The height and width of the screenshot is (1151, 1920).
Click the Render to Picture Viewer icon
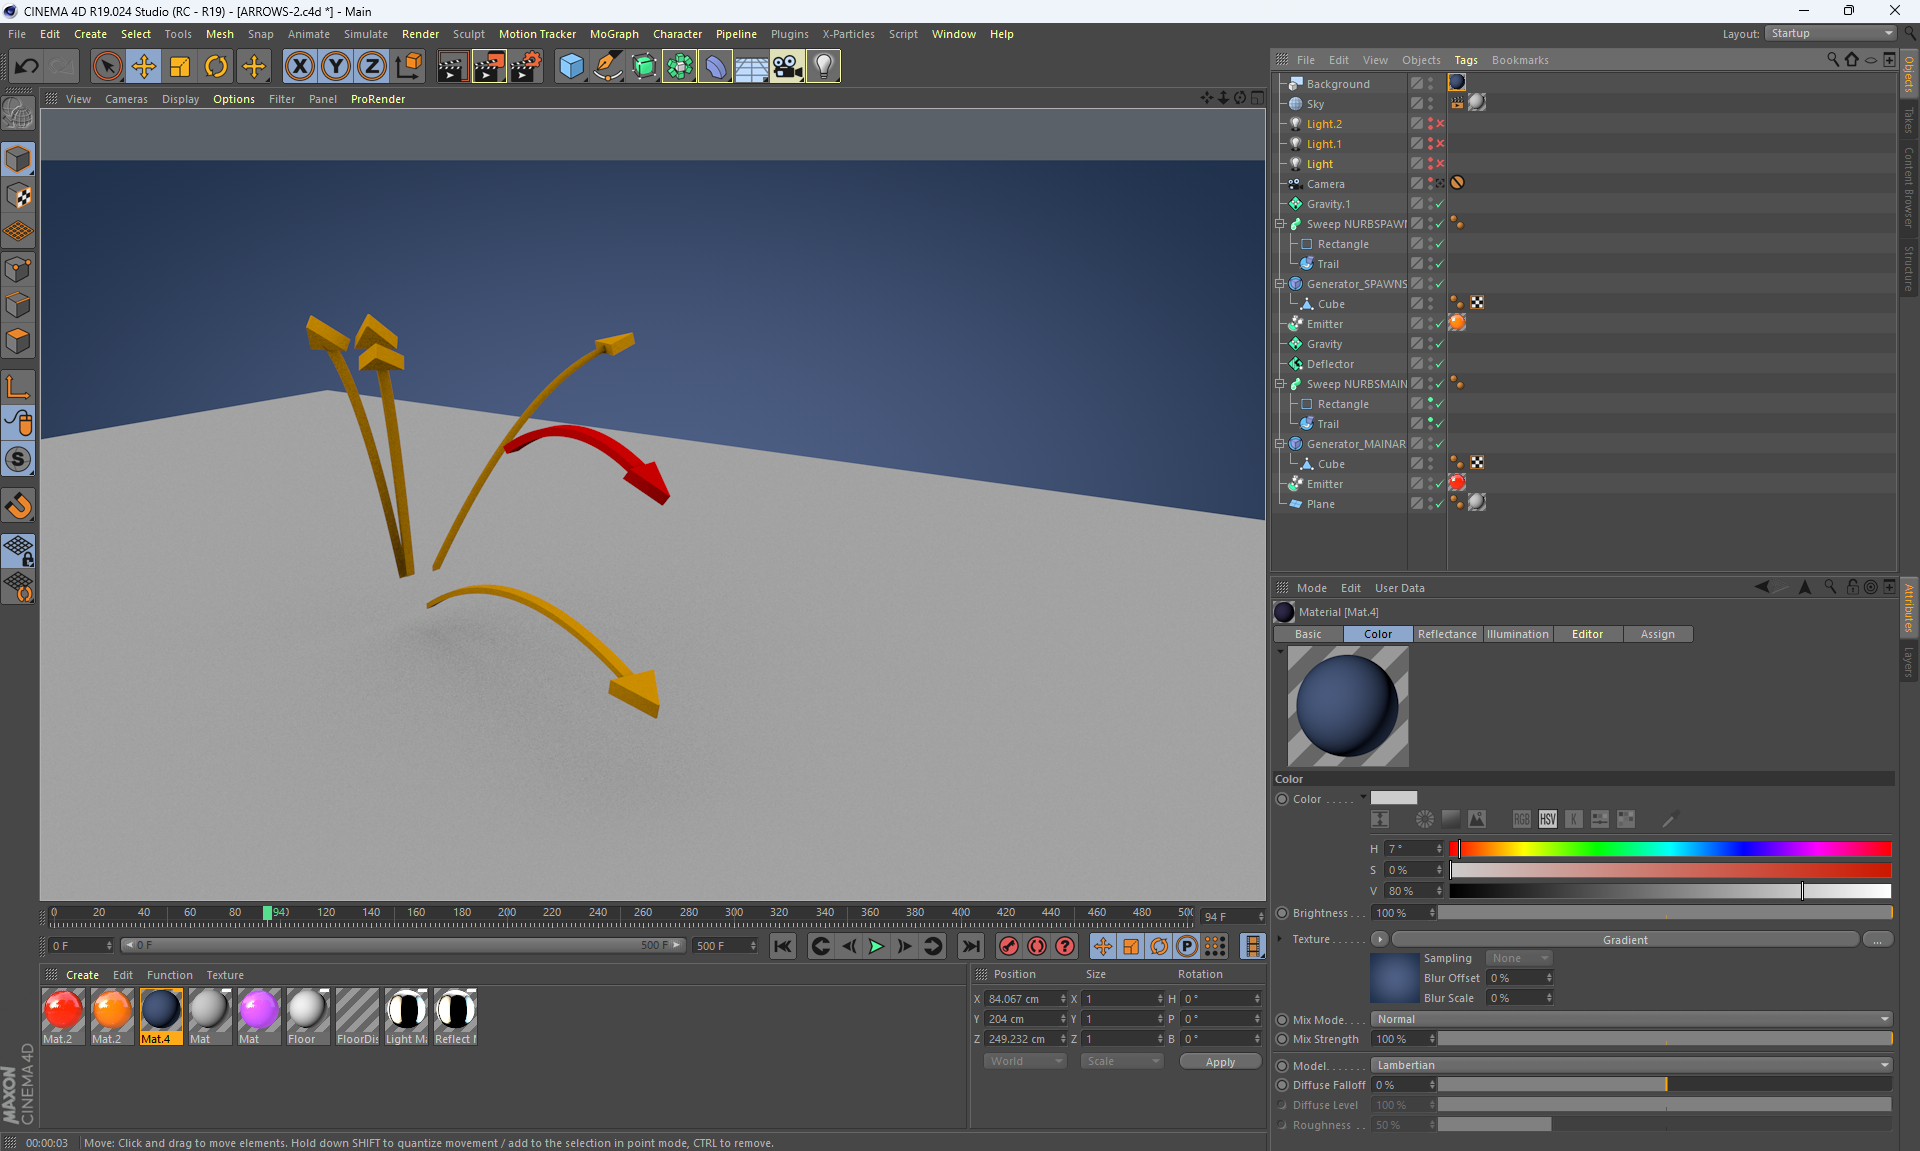(488, 67)
